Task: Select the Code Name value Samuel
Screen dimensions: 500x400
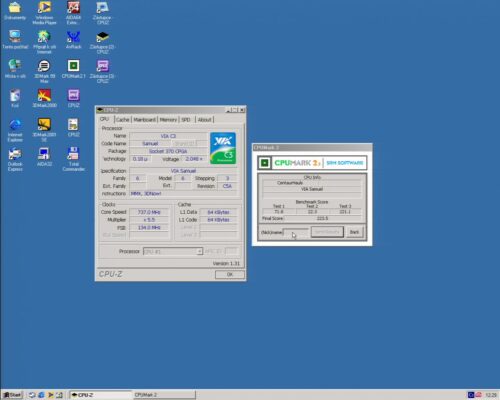Action: coord(150,143)
